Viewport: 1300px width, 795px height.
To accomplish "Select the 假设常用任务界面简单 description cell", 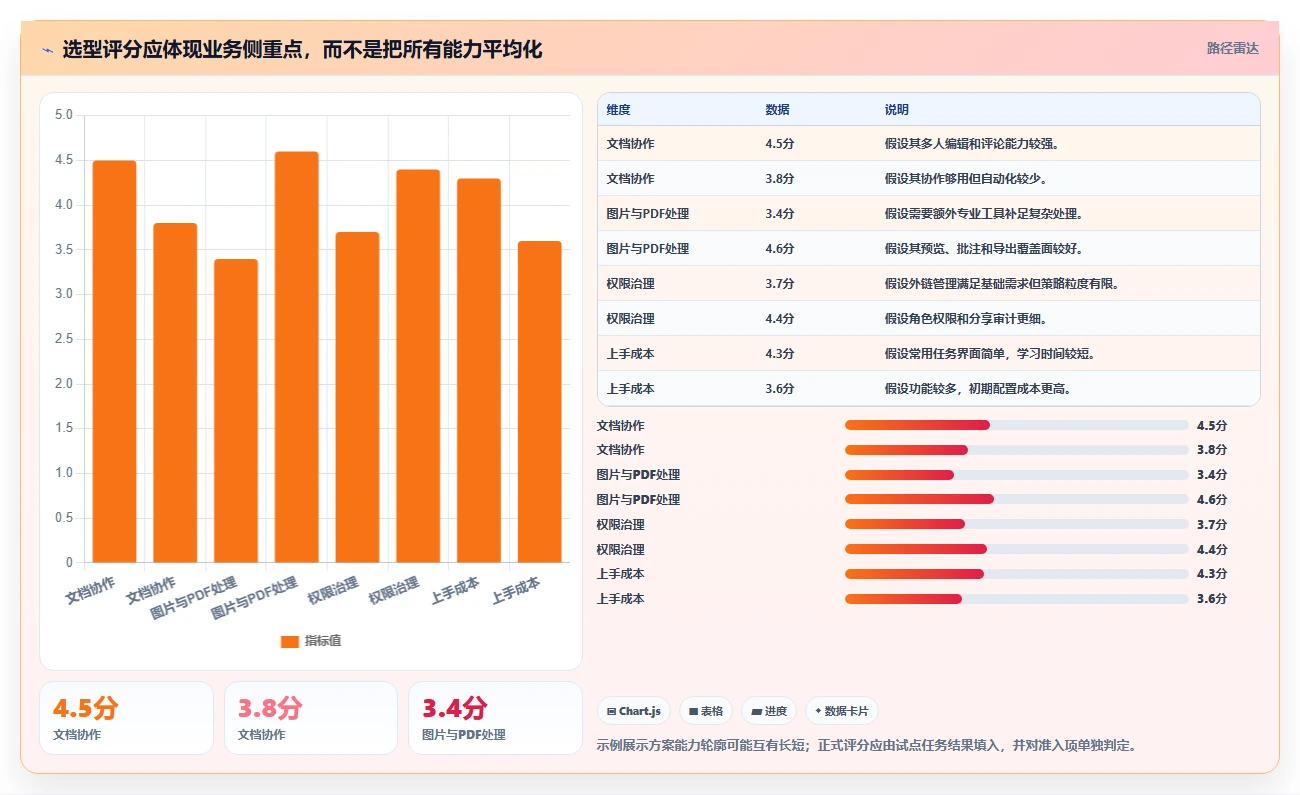I will [1068, 354].
